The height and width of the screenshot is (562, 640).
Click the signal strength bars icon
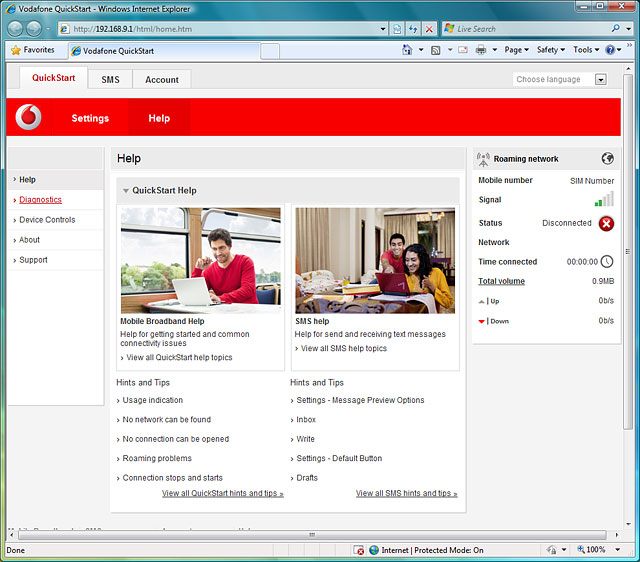click(604, 200)
